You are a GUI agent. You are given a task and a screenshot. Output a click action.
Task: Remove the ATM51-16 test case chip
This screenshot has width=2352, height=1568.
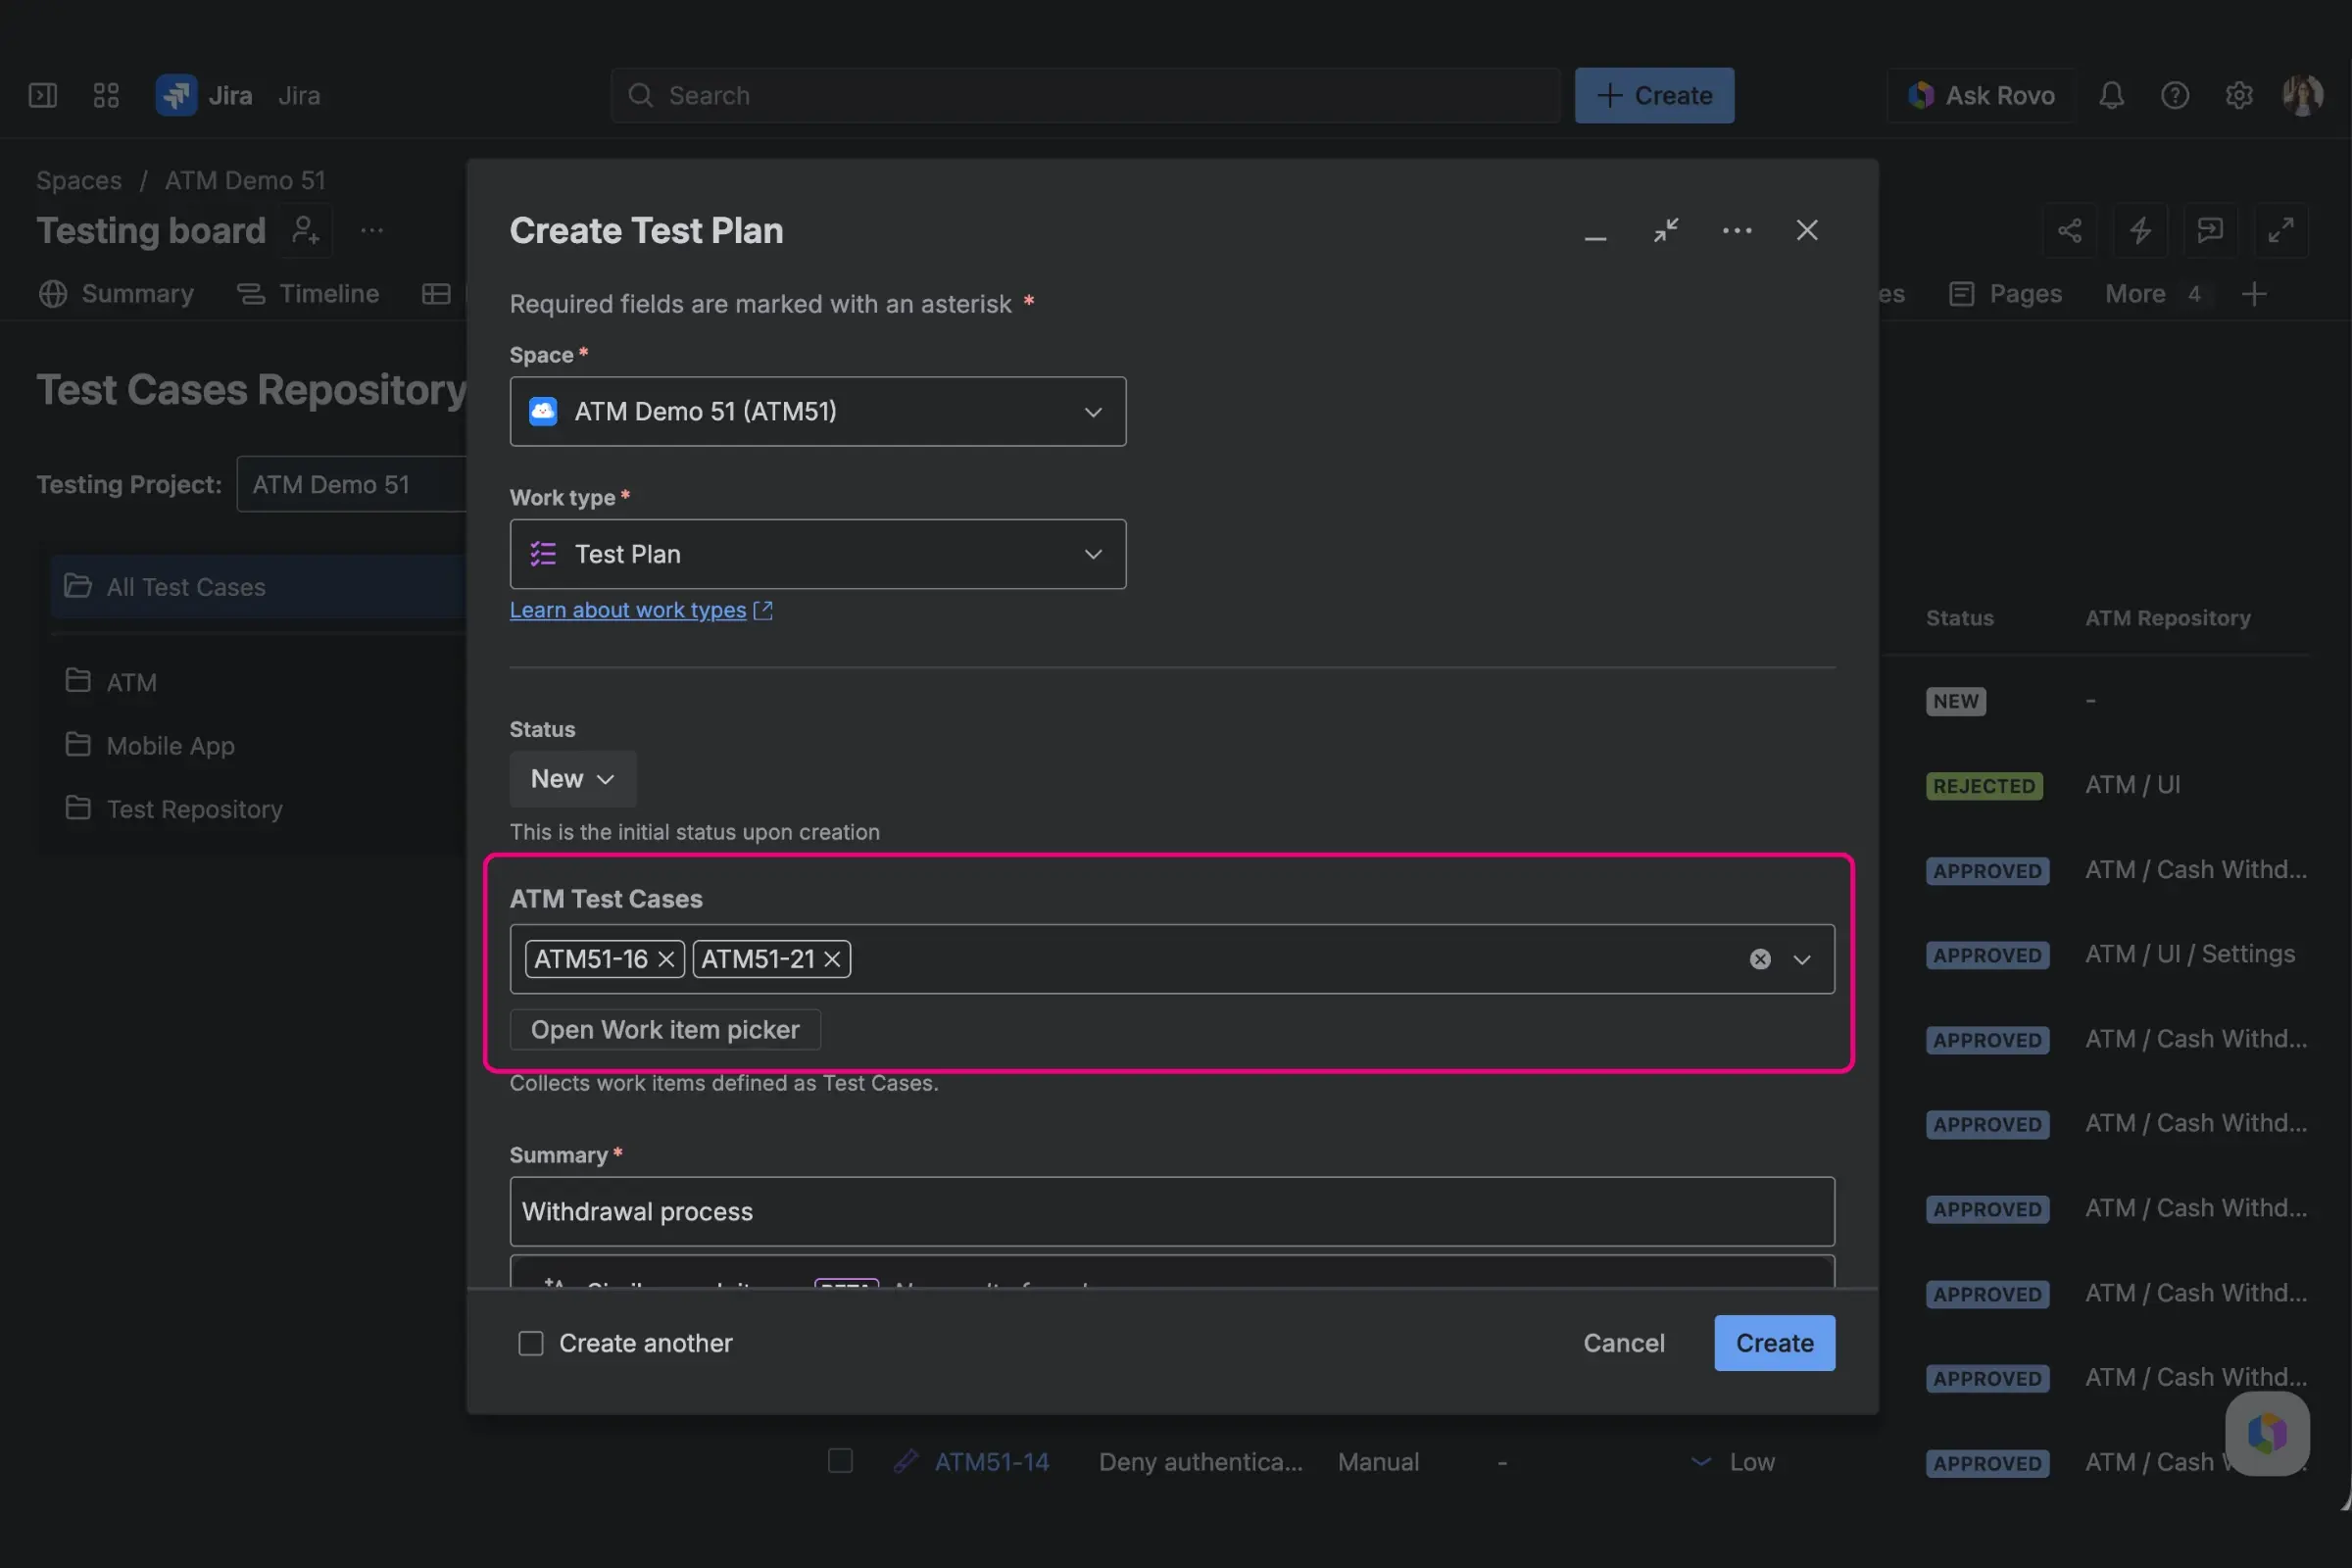click(666, 959)
